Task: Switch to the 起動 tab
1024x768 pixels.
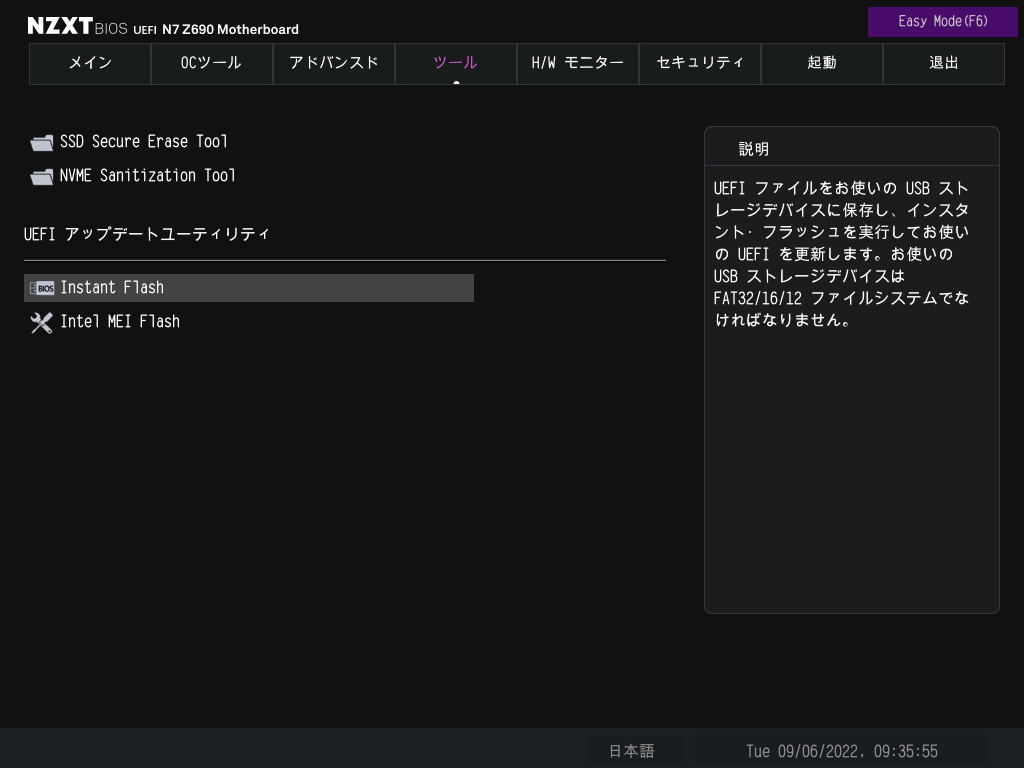Action: 822,63
